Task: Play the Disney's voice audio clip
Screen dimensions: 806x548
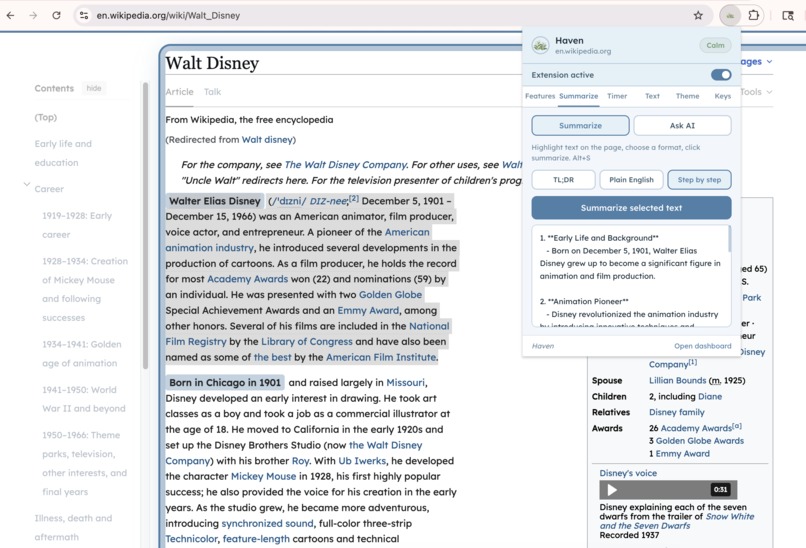Action: [612, 489]
